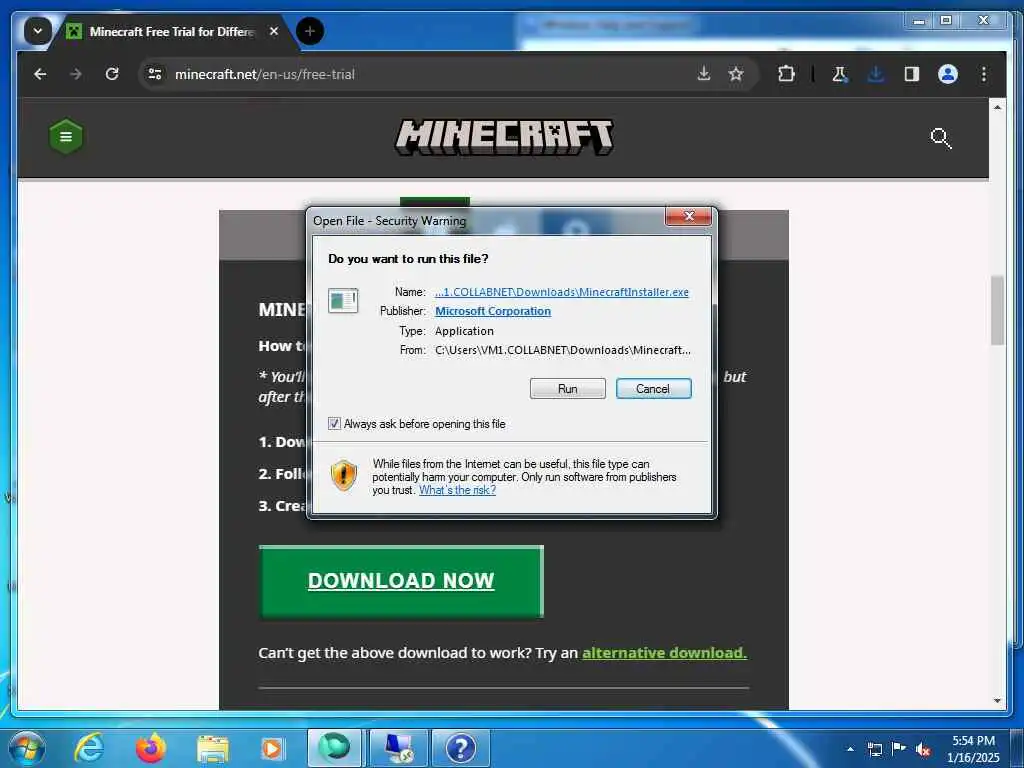Close the Security Warning dialog

pyautogui.click(x=688, y=216)
